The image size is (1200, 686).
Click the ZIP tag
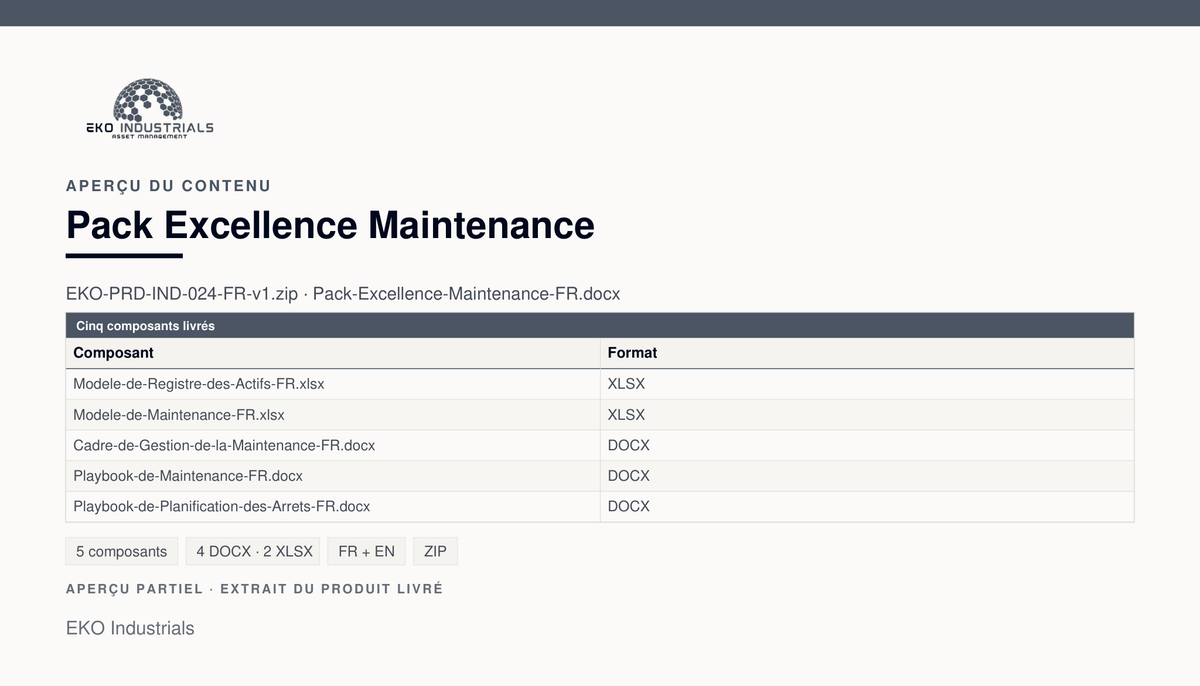435,552
